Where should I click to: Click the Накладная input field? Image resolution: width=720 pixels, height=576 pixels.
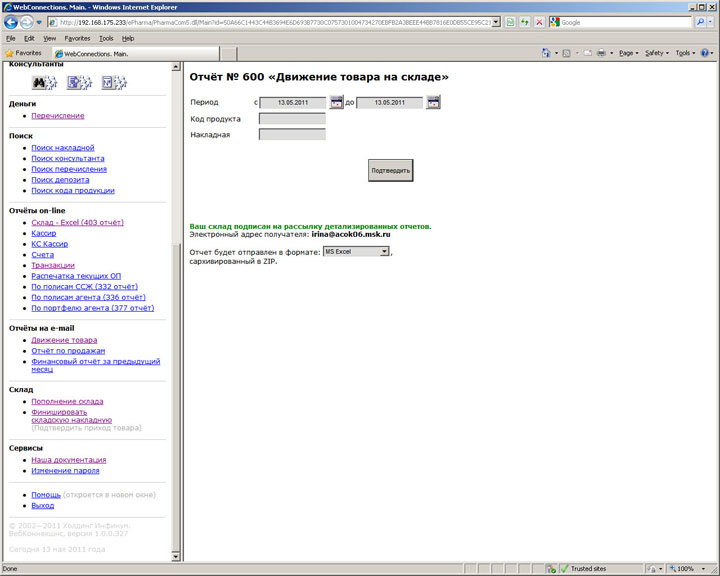click(x=292, y=134)
